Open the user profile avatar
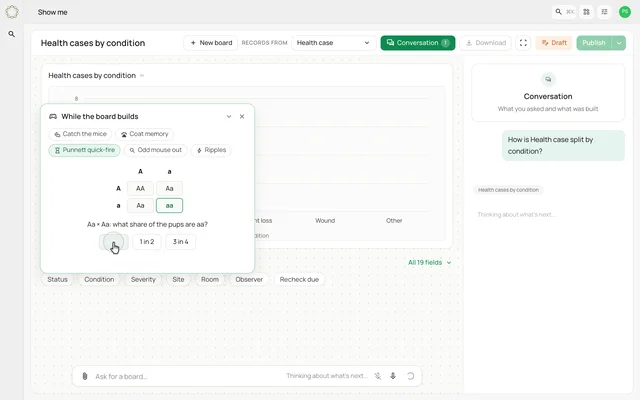The width and height of the screenshot is (640, 400). 624,12
